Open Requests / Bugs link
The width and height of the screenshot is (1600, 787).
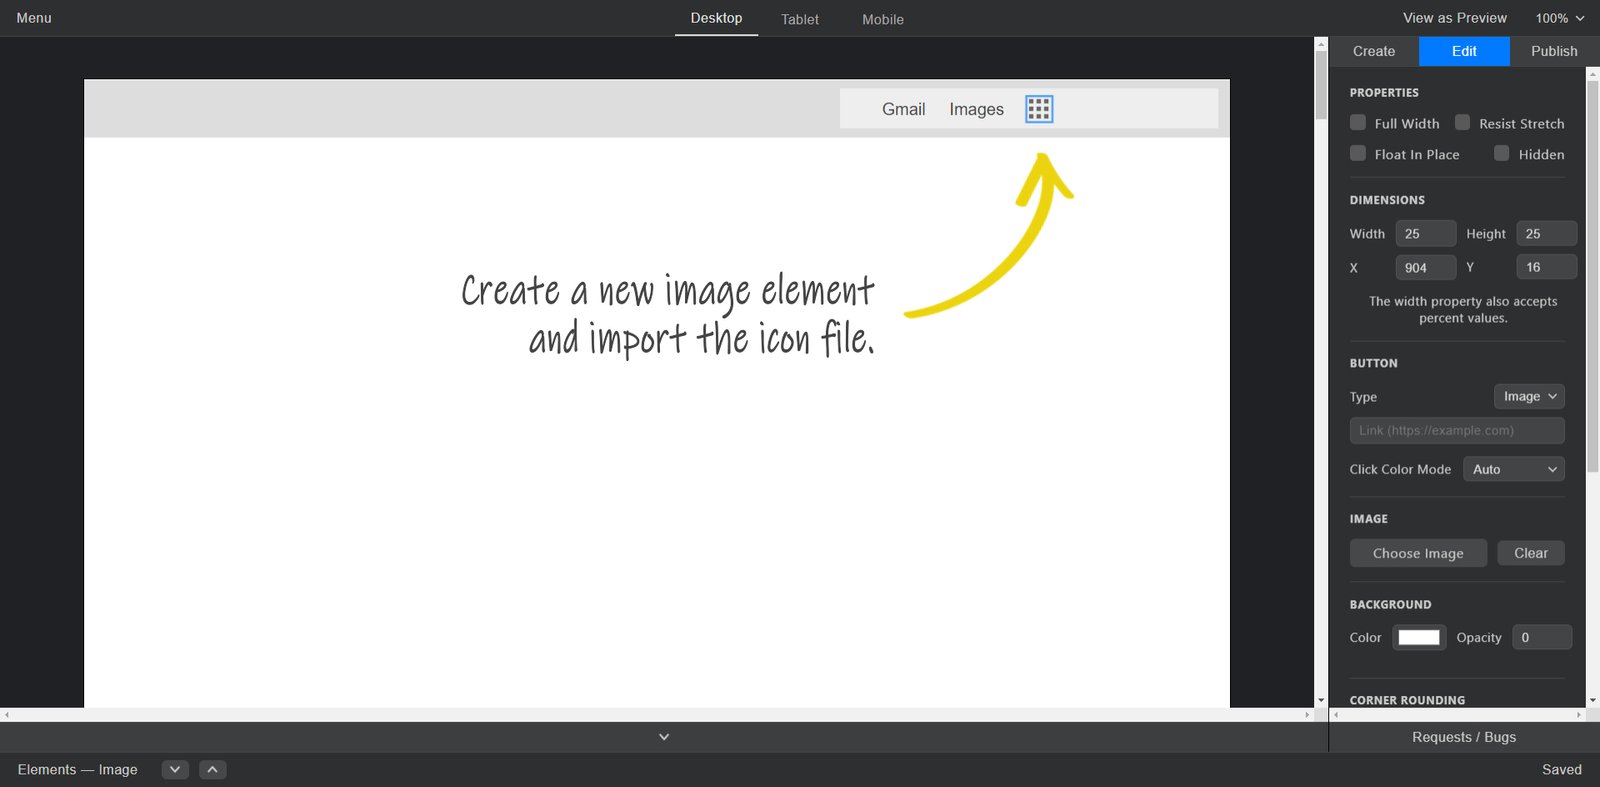coord(1464,737)
